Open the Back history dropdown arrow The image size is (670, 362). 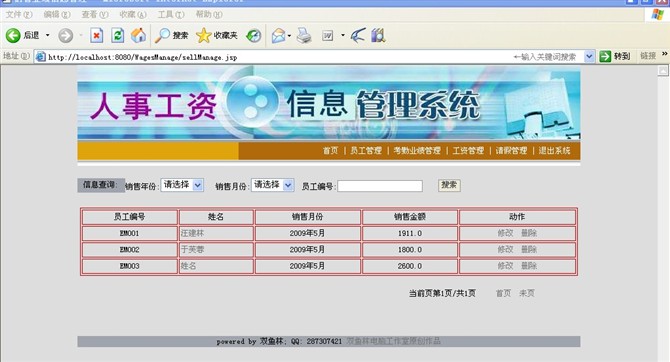coord(47,35)
